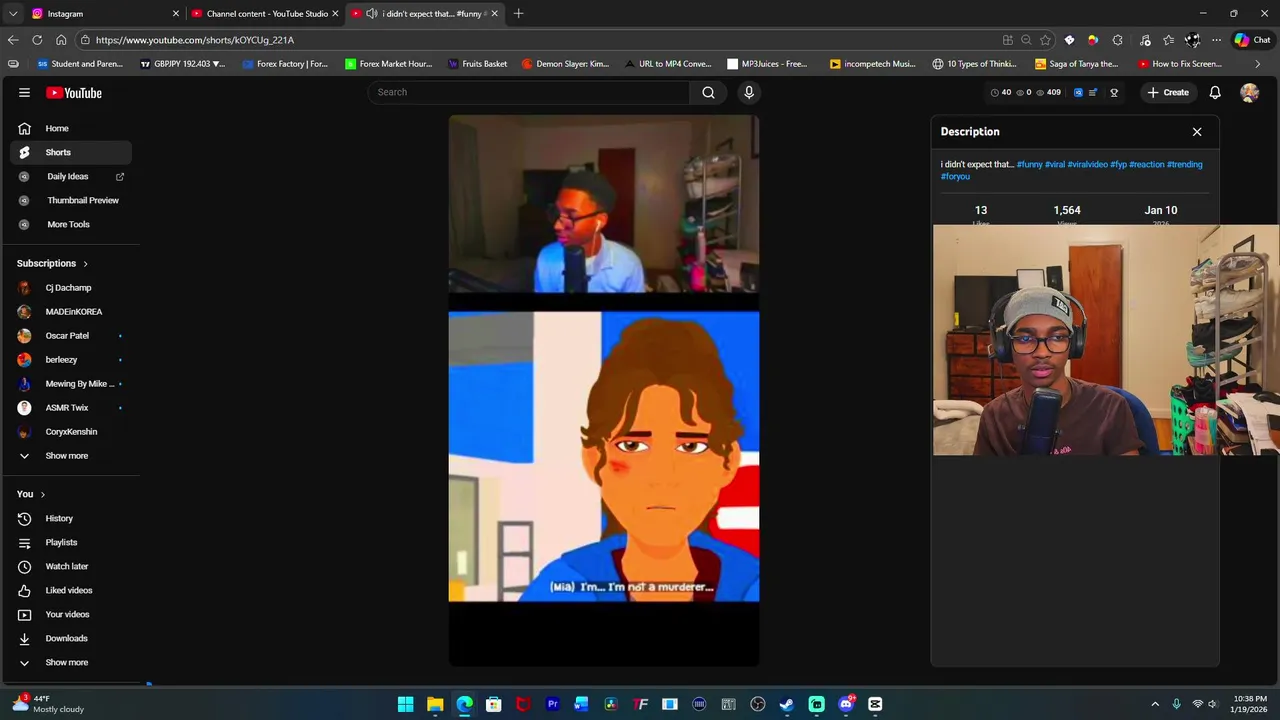Open CoryxKenshin channel subscription
The height and width of the screenshot is (720, 1280).
pos(70,432)
